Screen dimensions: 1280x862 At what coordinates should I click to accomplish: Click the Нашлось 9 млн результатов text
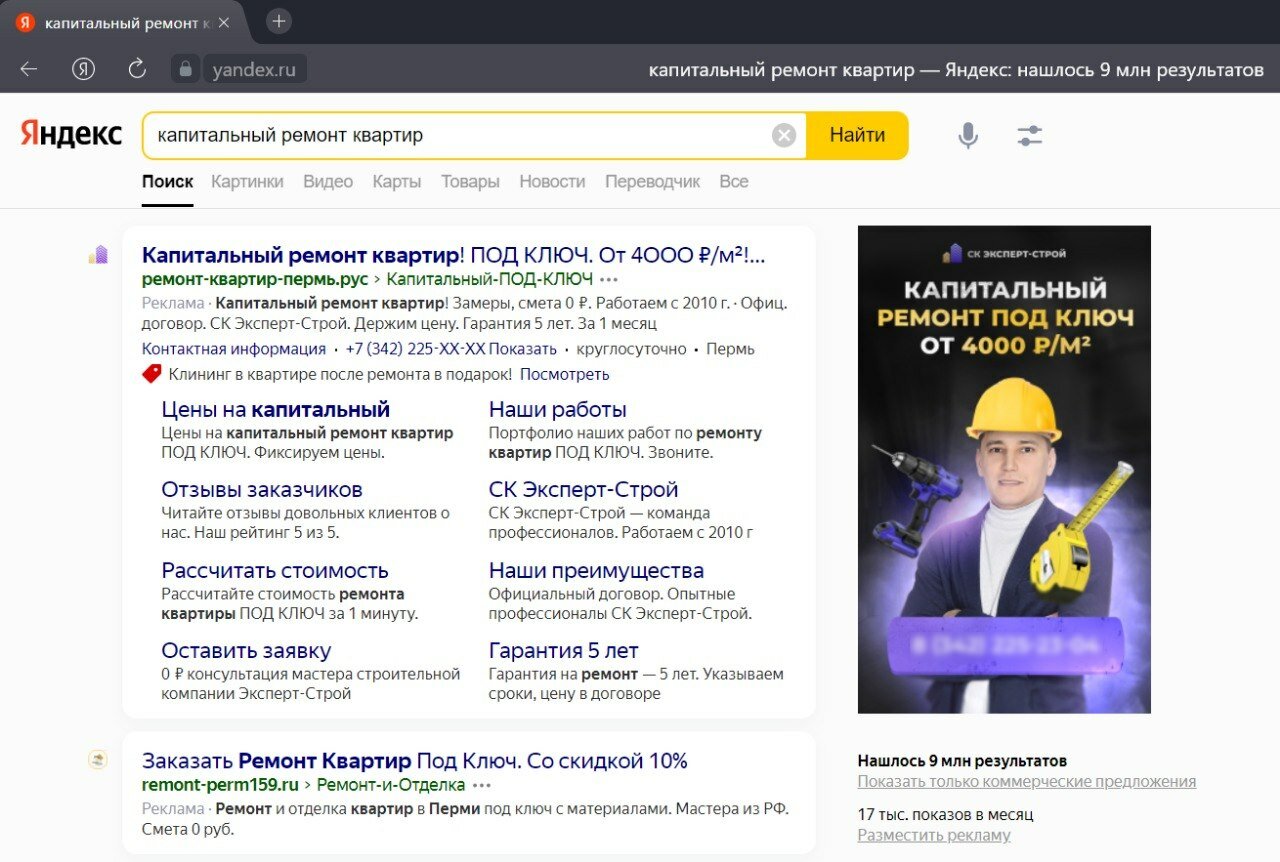[x=962, y=760]
